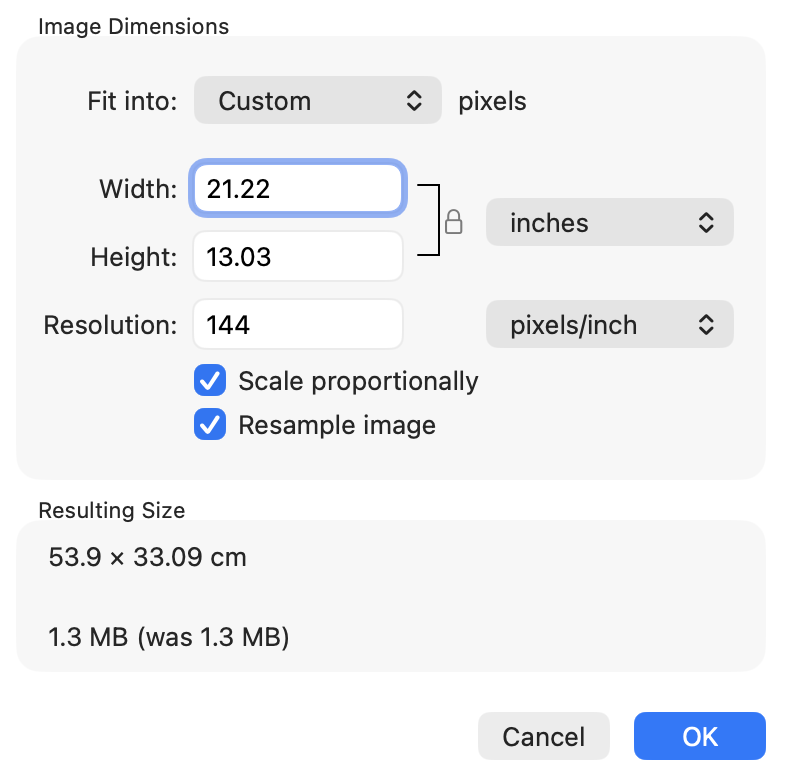Toggle via the Scale proportionally label text
This screenshot has height=774, width=788.
358,381
